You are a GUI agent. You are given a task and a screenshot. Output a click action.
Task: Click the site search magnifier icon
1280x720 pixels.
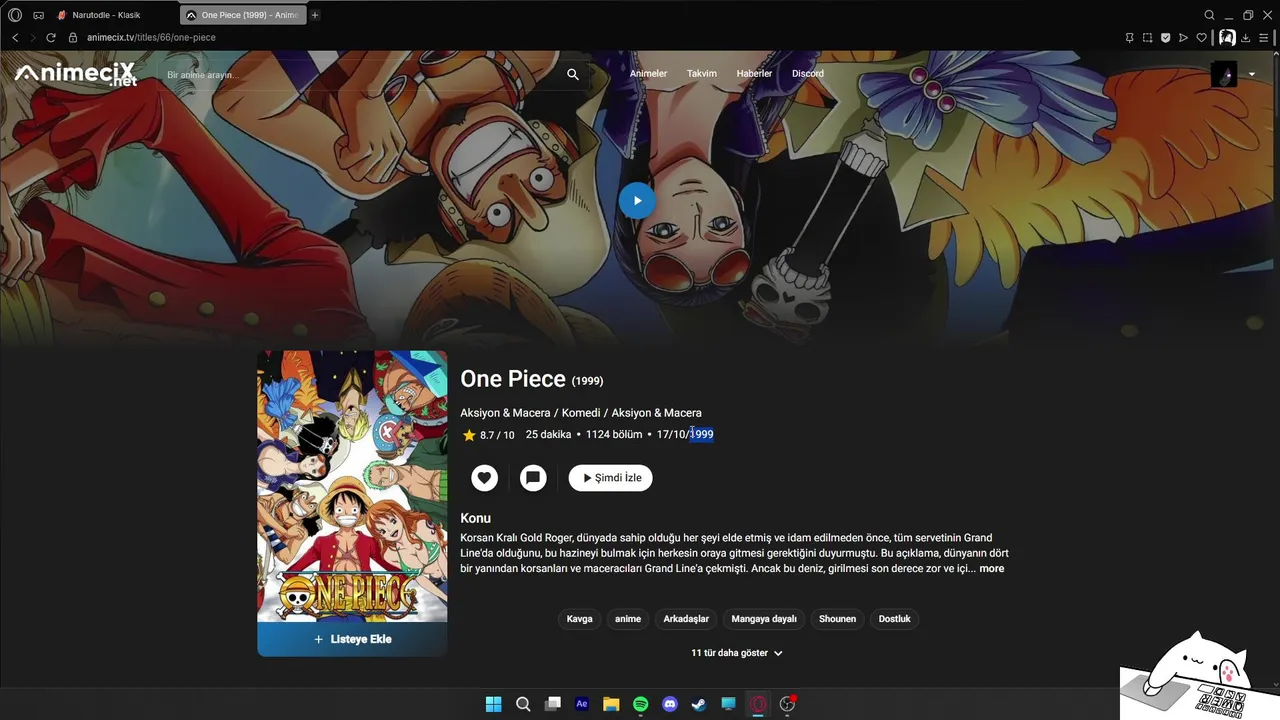click(573, 74)
